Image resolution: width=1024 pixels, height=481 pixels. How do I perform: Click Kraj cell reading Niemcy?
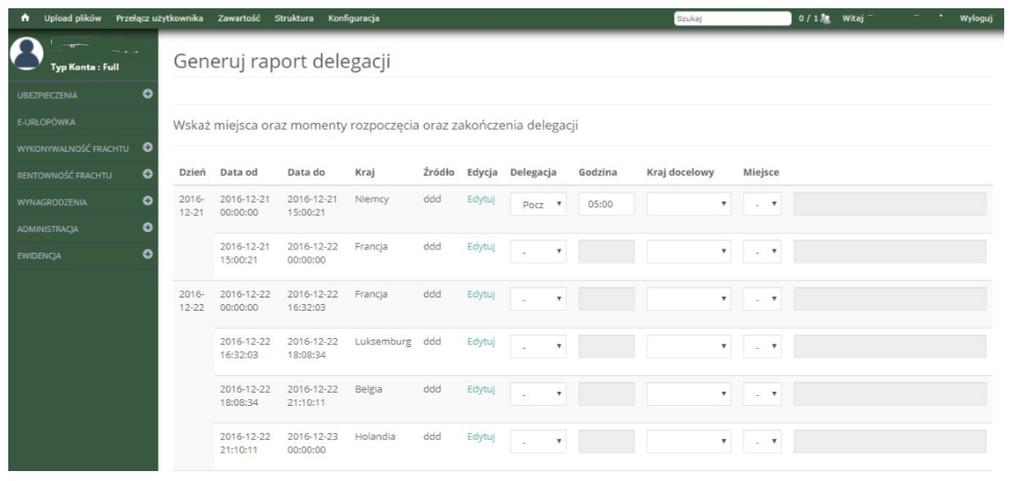(372, 199)
